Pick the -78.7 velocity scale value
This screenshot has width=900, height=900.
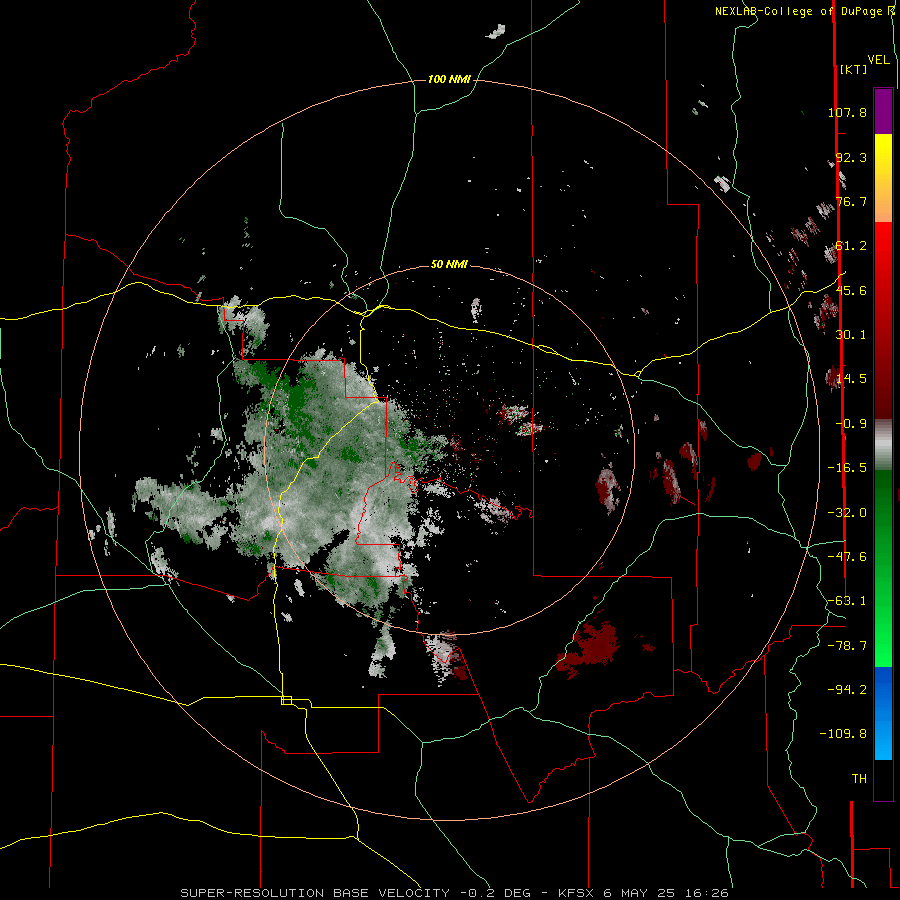tap(847, 646)
